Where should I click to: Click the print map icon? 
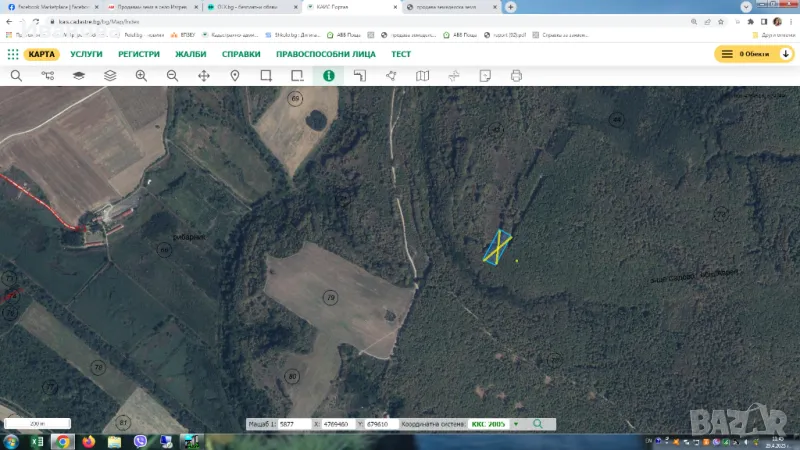pyautogui.click(x=516, y=76)
